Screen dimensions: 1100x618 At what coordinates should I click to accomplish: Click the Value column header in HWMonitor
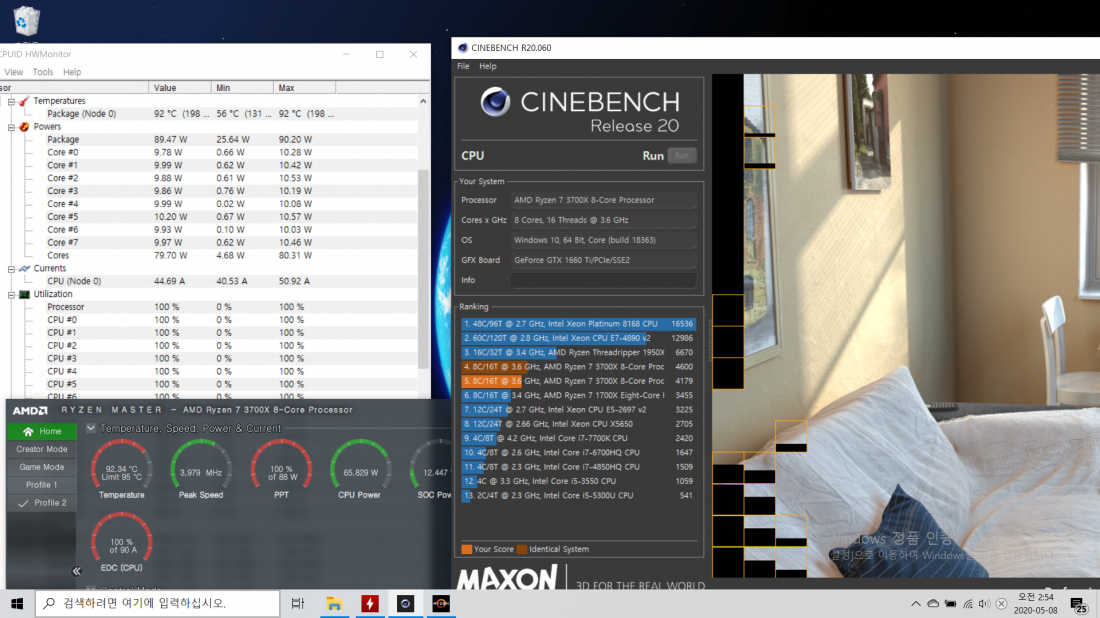(180, 88)
